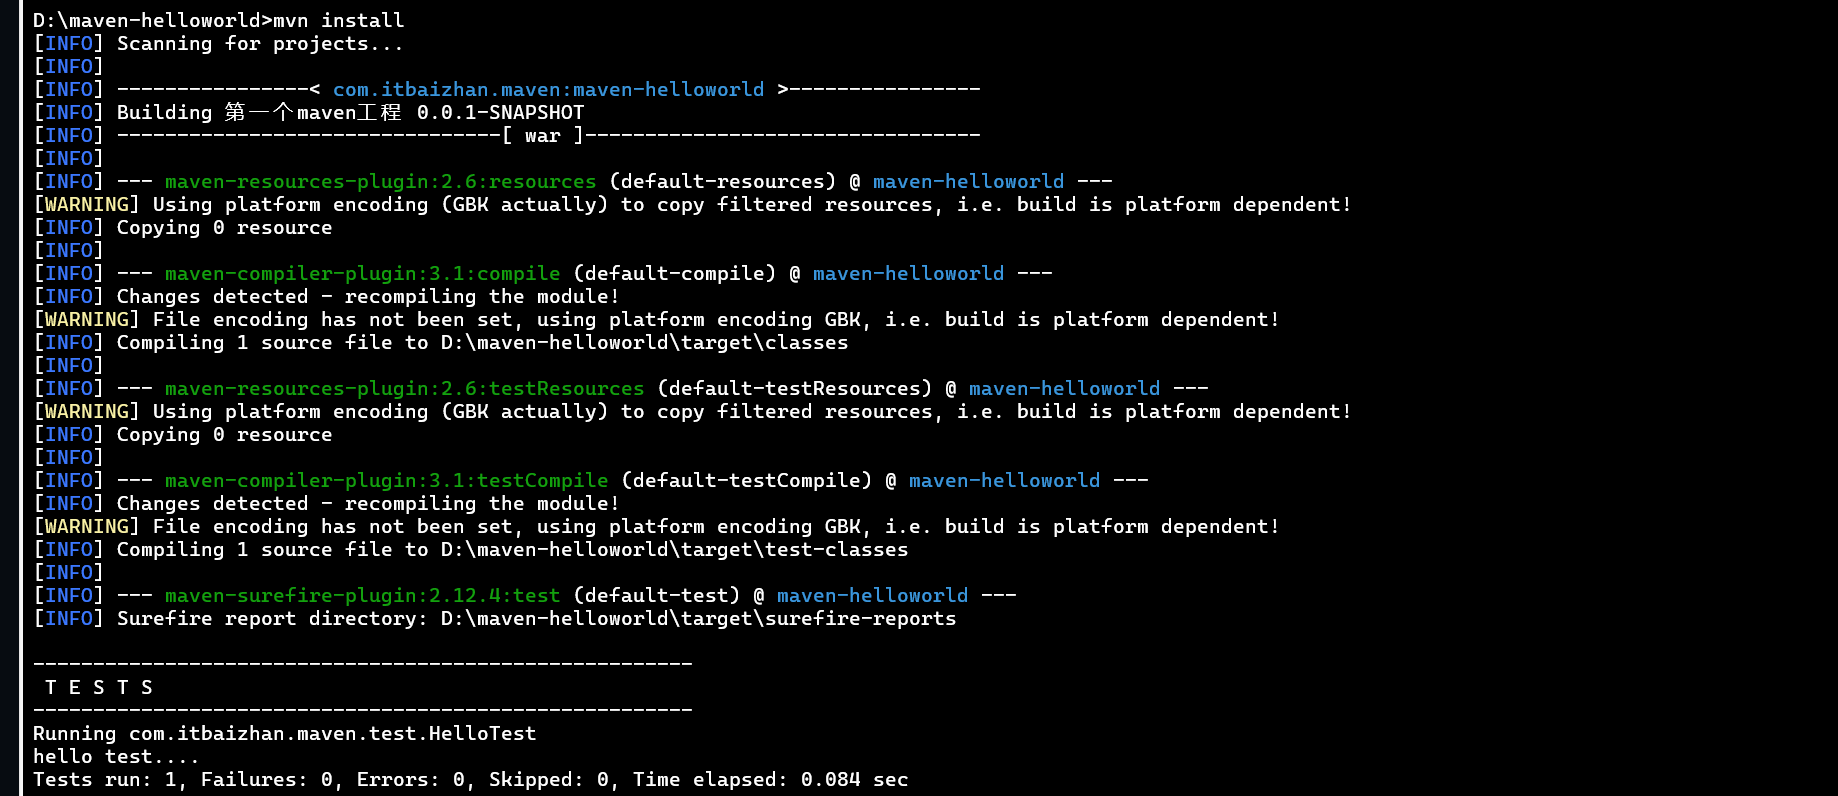Click the "Scanning for projects..." line

(260, 43)
